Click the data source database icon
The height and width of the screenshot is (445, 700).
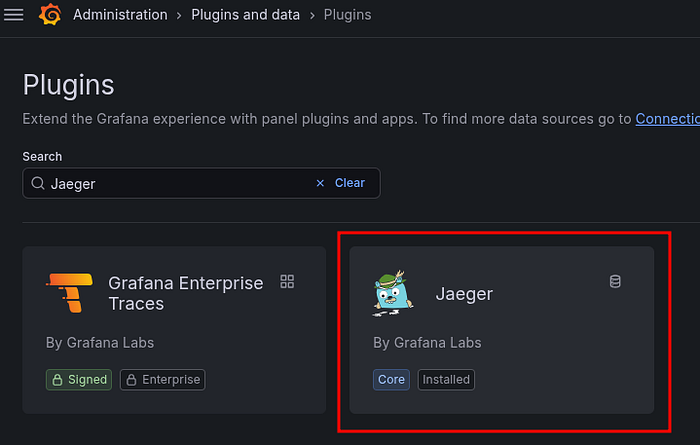[x=615, y=282]
